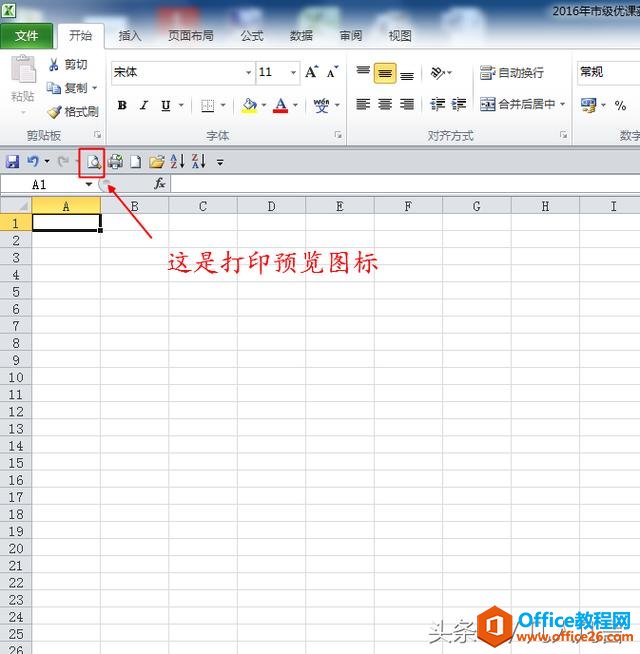Viewport: 640px width, 654px height.
Task: Enable Wrap Text (自动换行)
Action: pyautogui.click(x=511, y=73)
